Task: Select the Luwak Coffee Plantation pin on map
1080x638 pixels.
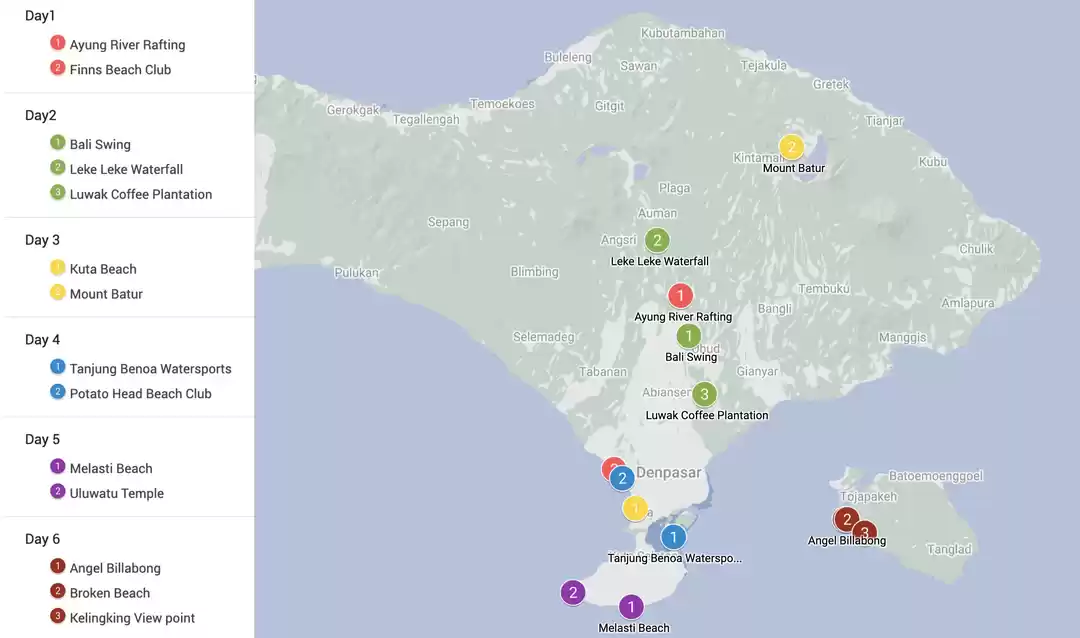Action: pos(704,394)
